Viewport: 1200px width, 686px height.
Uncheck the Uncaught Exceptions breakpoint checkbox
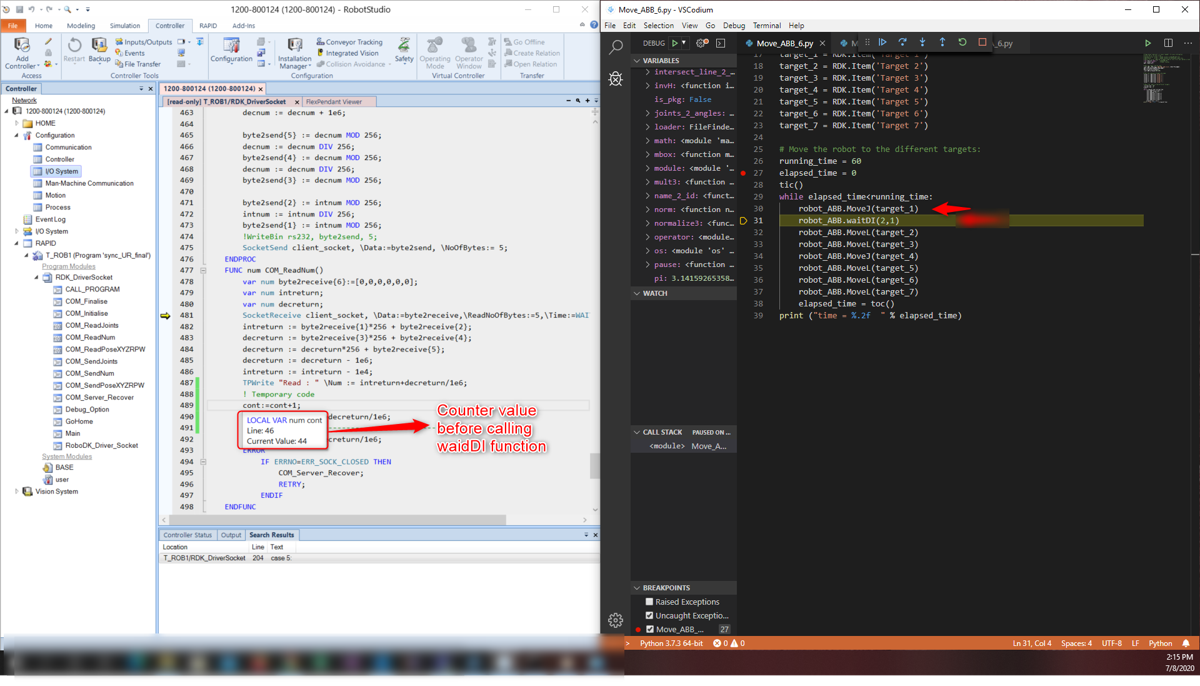(x=649, y=615)
